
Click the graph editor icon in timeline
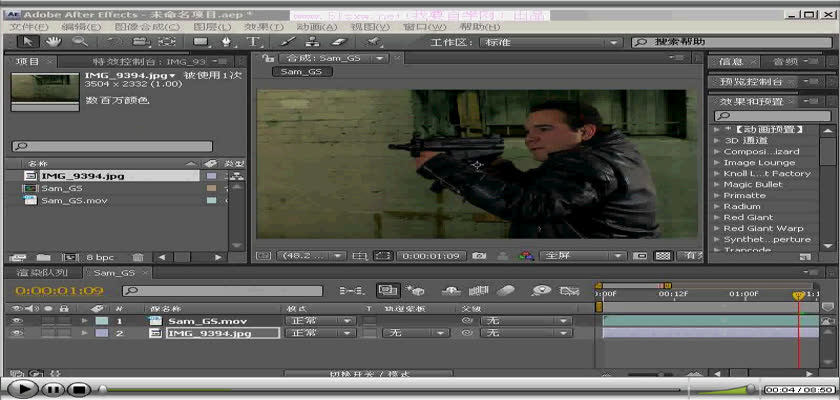point(569,291)
